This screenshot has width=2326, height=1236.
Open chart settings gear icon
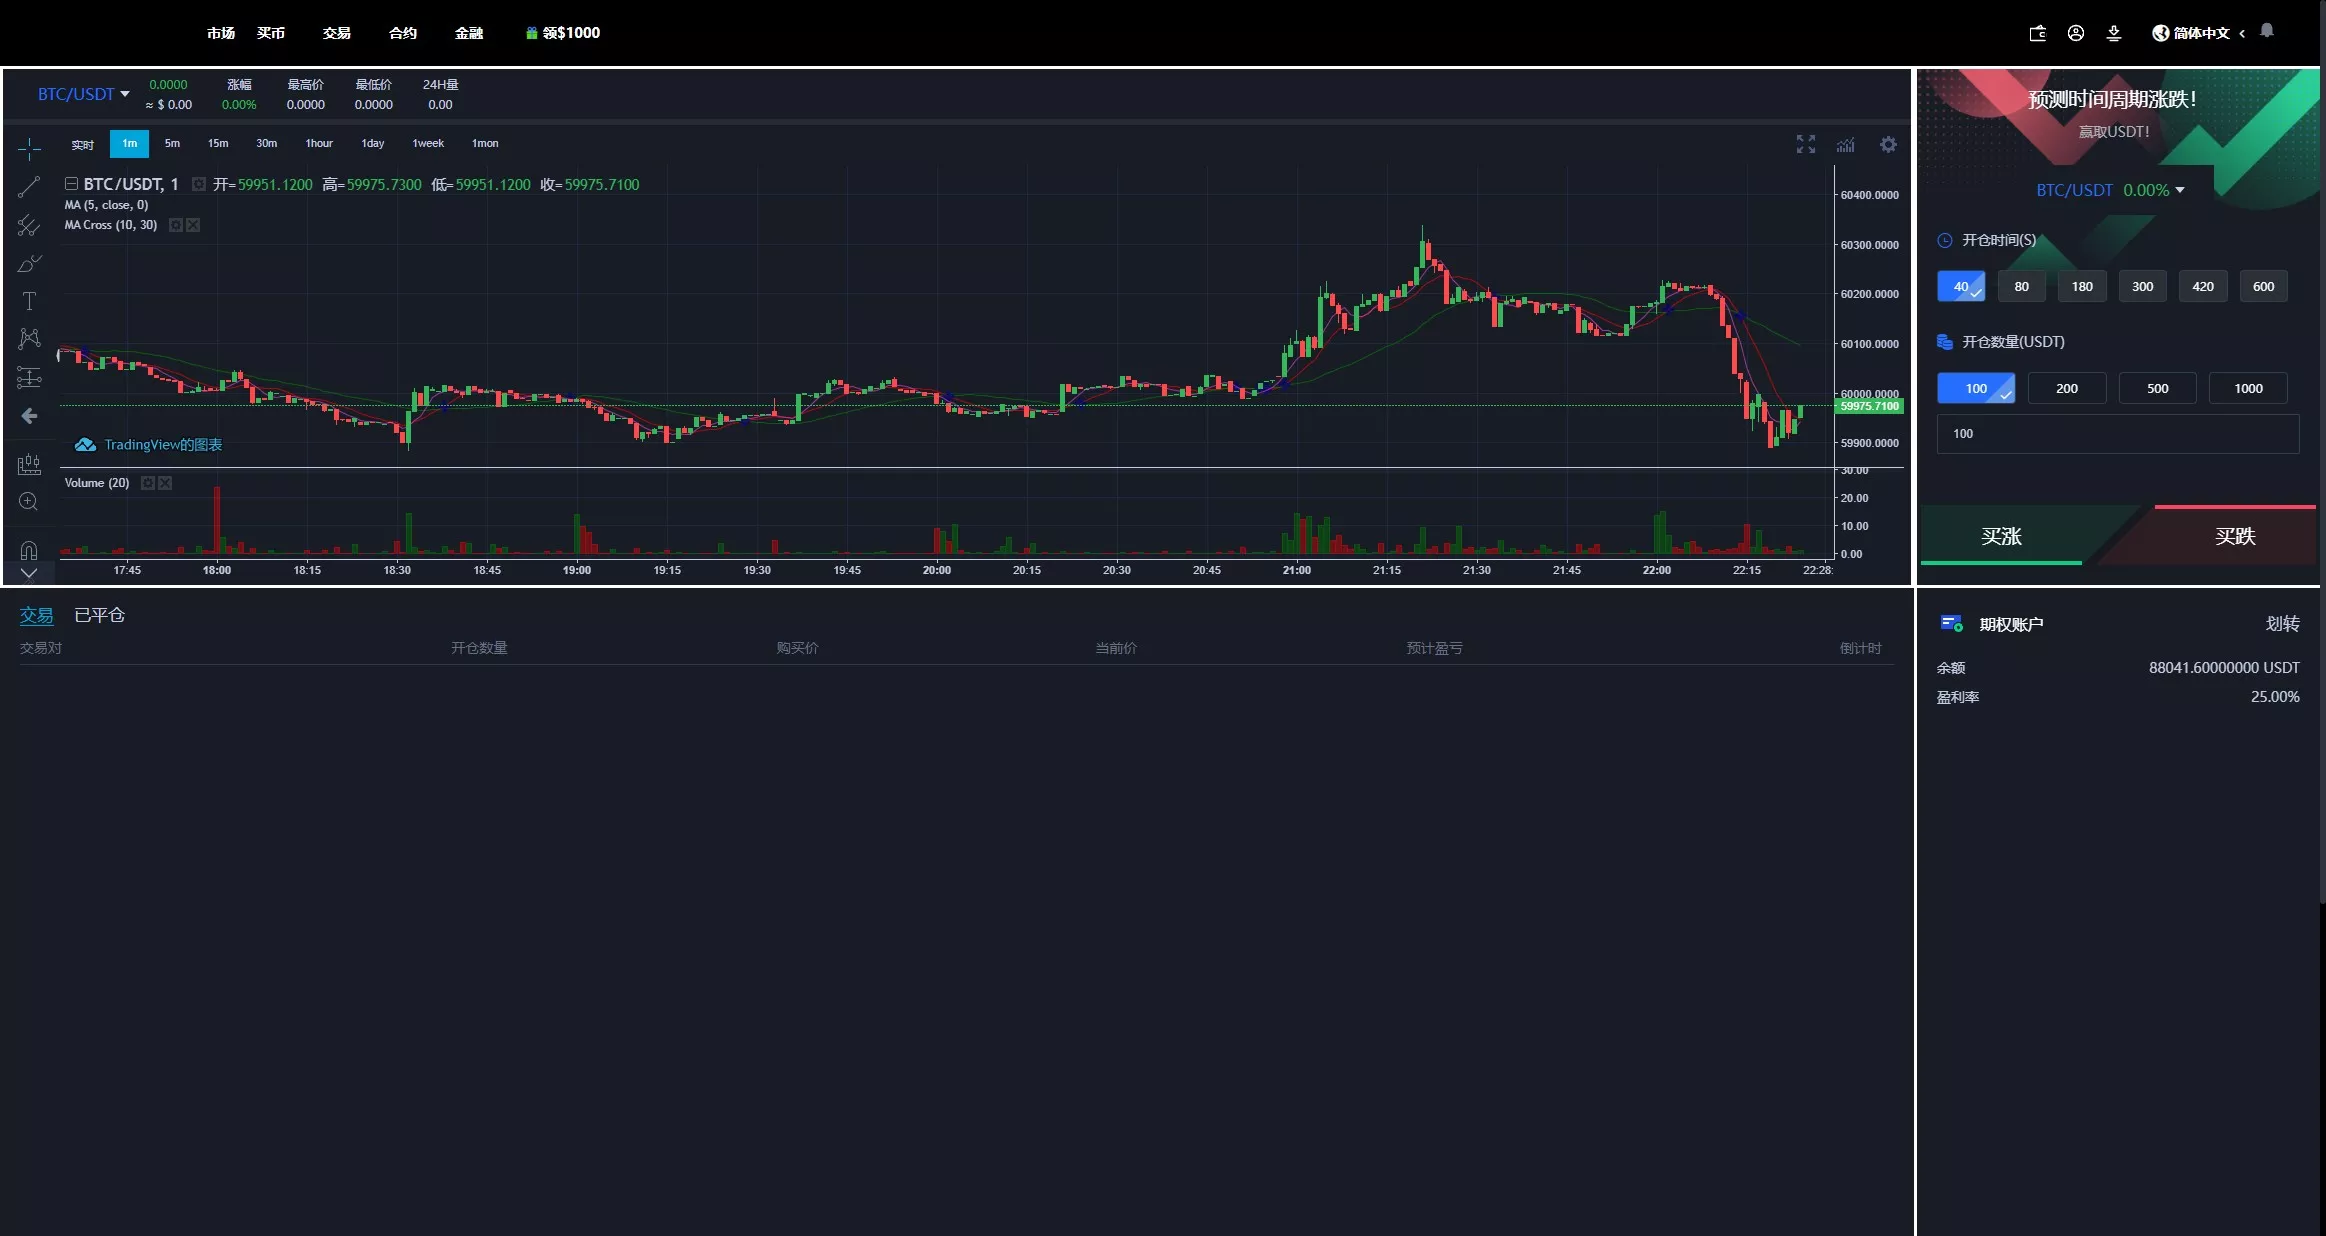click(x=1888, y=144)
